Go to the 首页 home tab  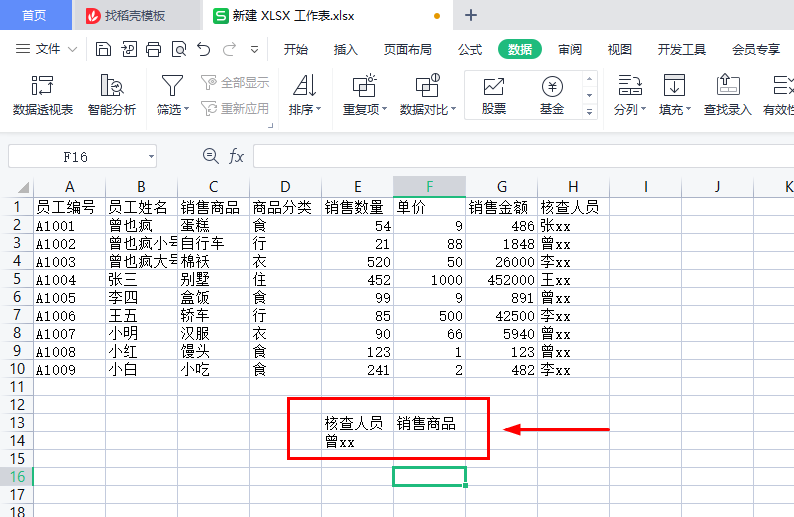click(x=34, y=15)
